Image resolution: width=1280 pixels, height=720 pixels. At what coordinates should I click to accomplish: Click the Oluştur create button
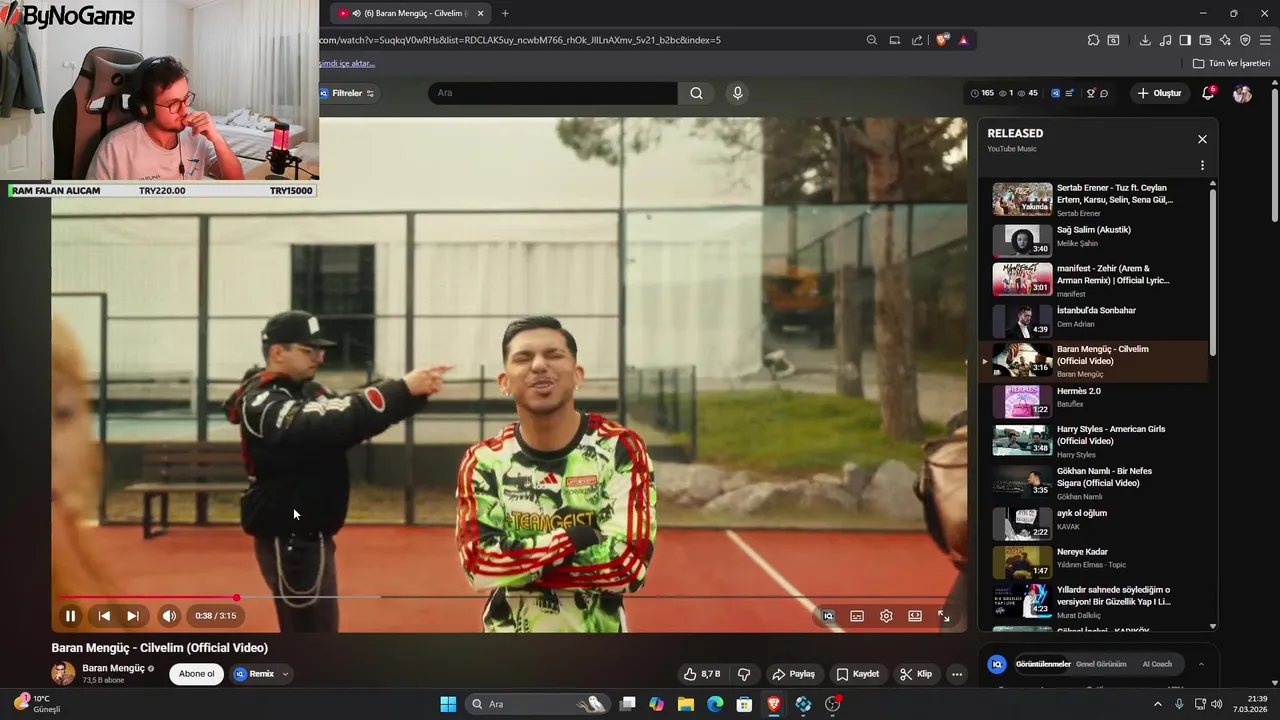pyautogui.click(x=1159, y=93)
